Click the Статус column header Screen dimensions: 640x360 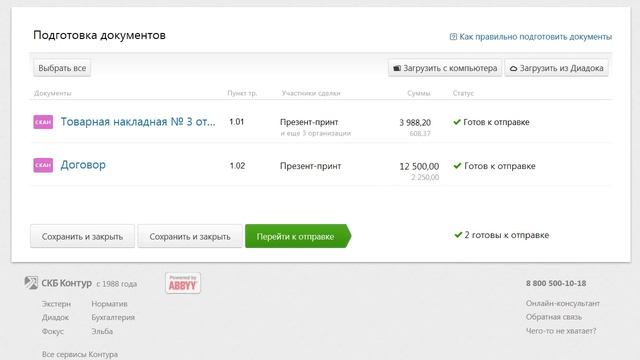pyautogui.click(x=463, y=93)
